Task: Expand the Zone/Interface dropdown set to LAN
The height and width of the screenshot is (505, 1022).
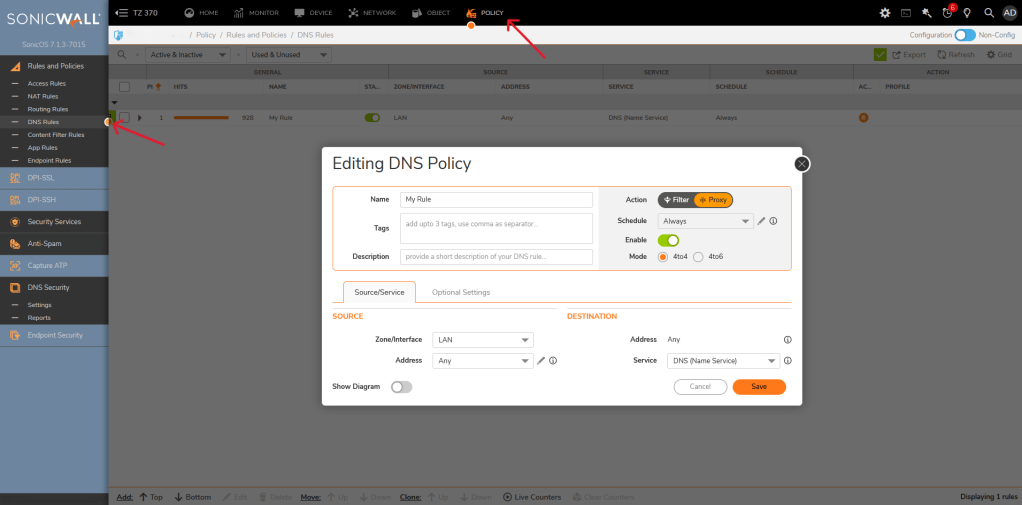Action: click(483, 340)
